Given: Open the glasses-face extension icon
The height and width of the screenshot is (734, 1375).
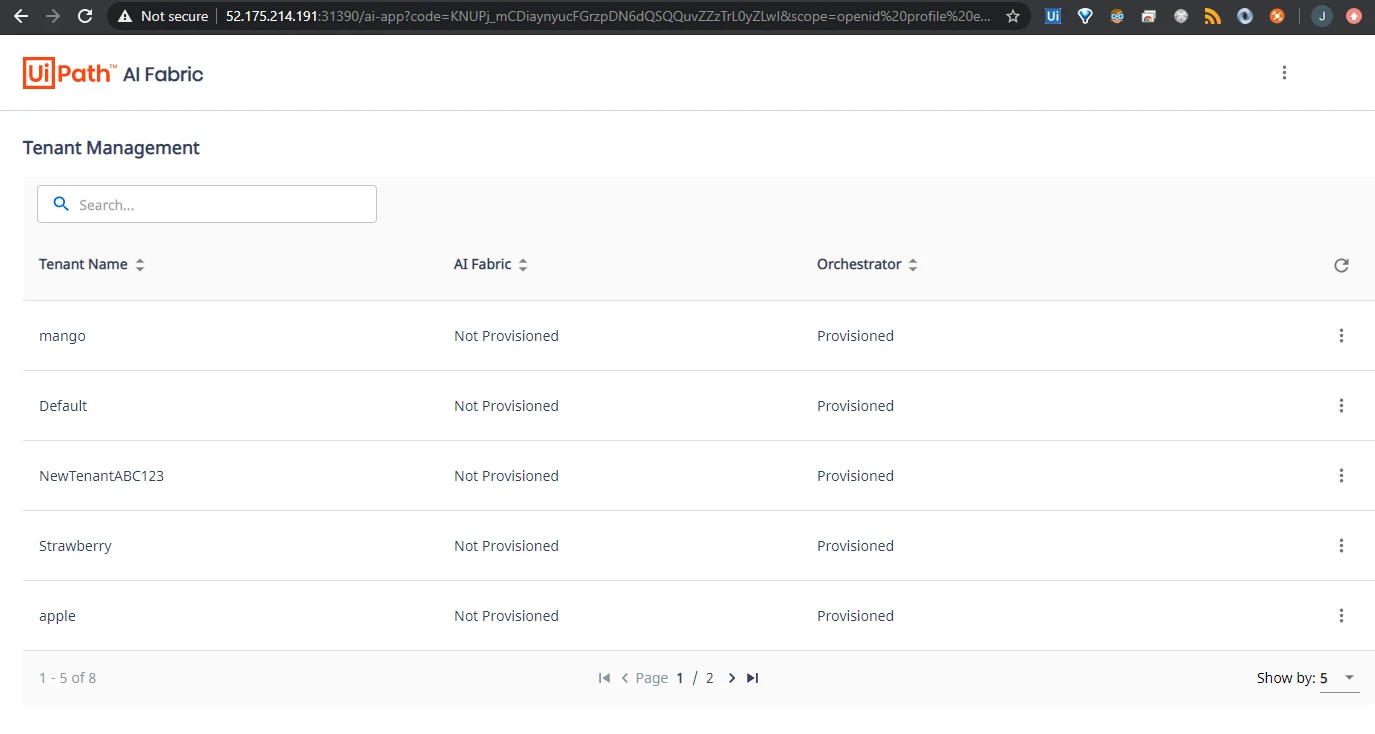Looking at the screenshot, I should tap(1117, 16).
